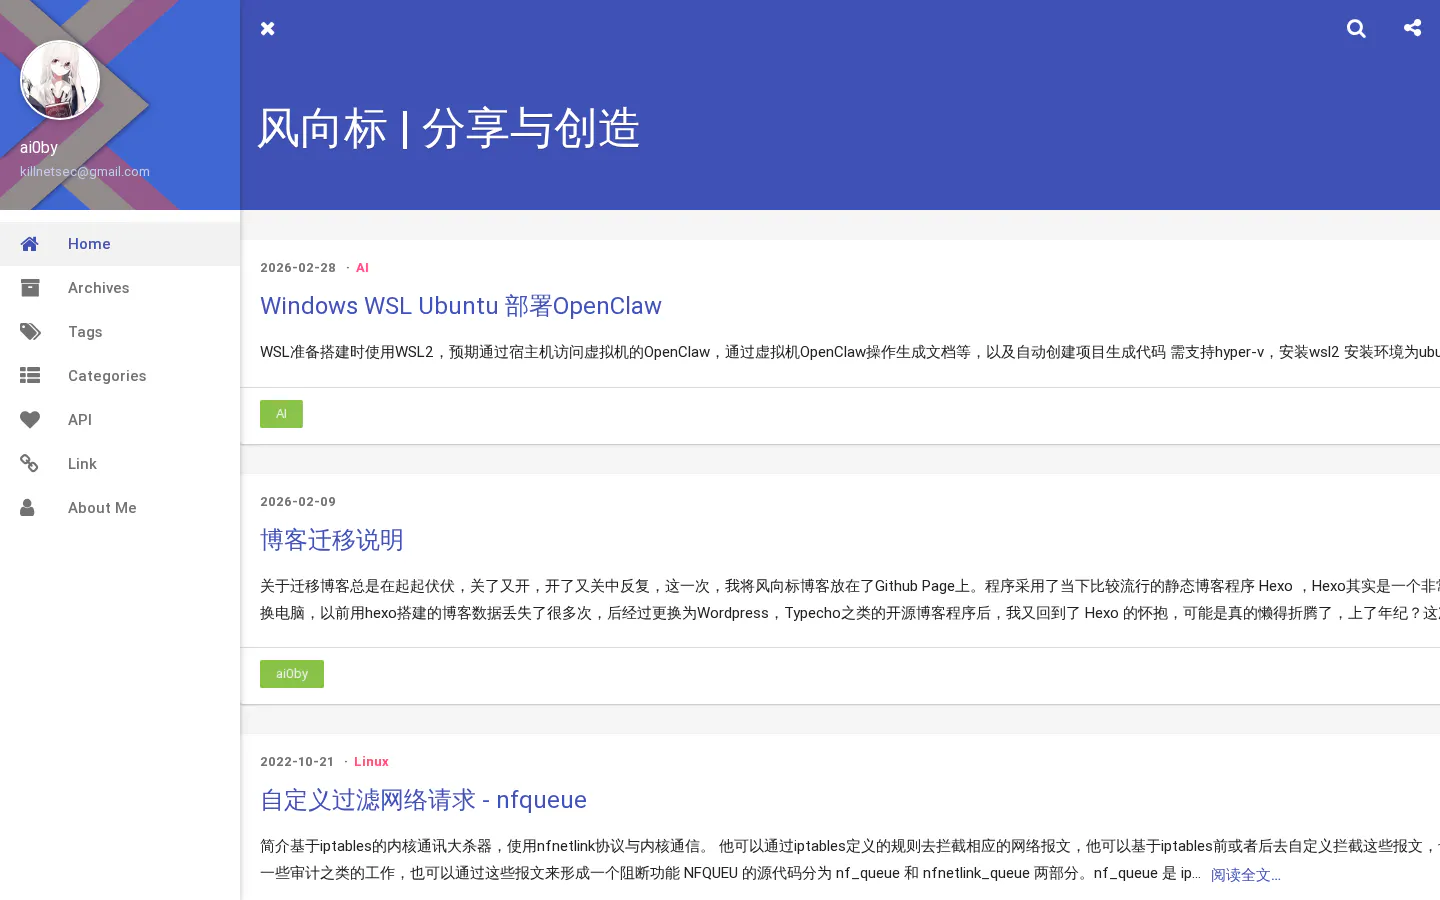
Task: Open the share menu icon
Action: tap(1412, 28)
